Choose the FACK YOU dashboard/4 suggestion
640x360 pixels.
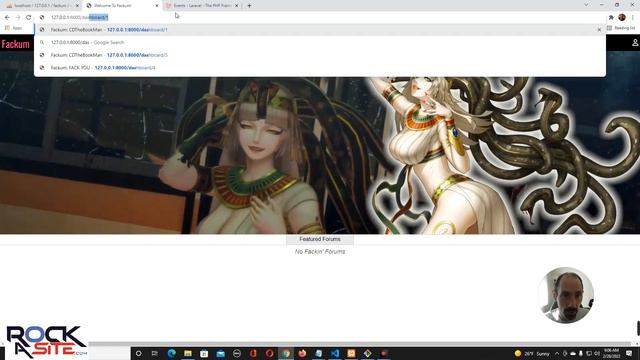coord(320,68)
